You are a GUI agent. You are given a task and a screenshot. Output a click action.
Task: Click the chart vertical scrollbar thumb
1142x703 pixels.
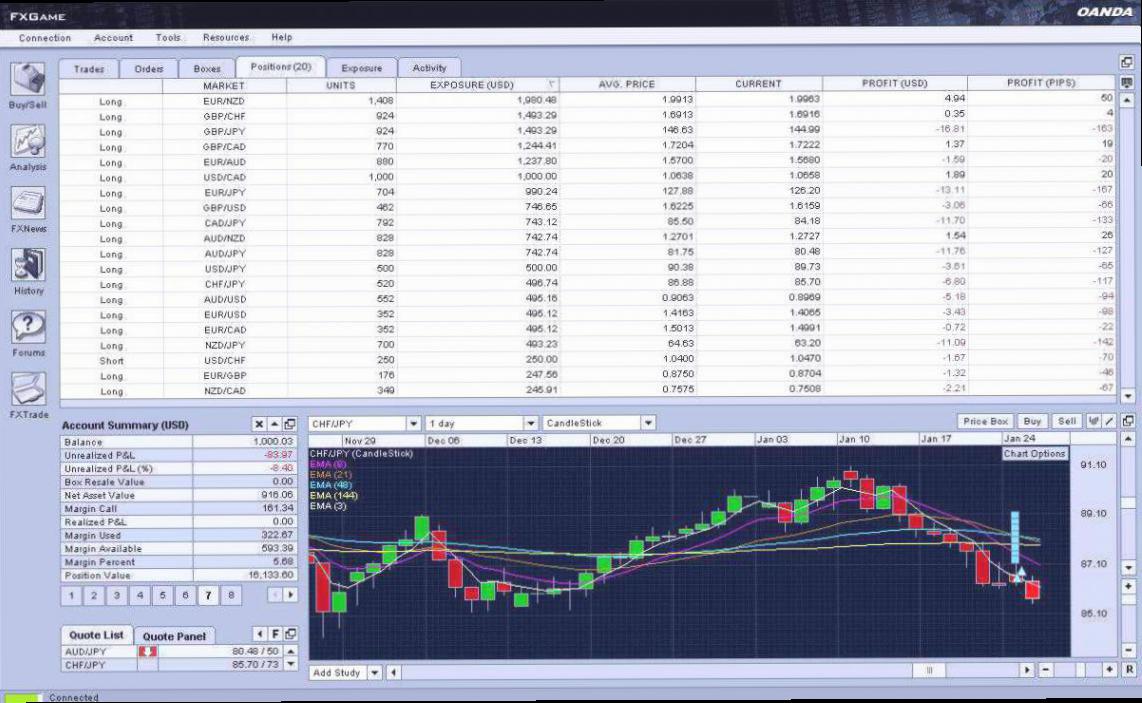(1128, 503)
